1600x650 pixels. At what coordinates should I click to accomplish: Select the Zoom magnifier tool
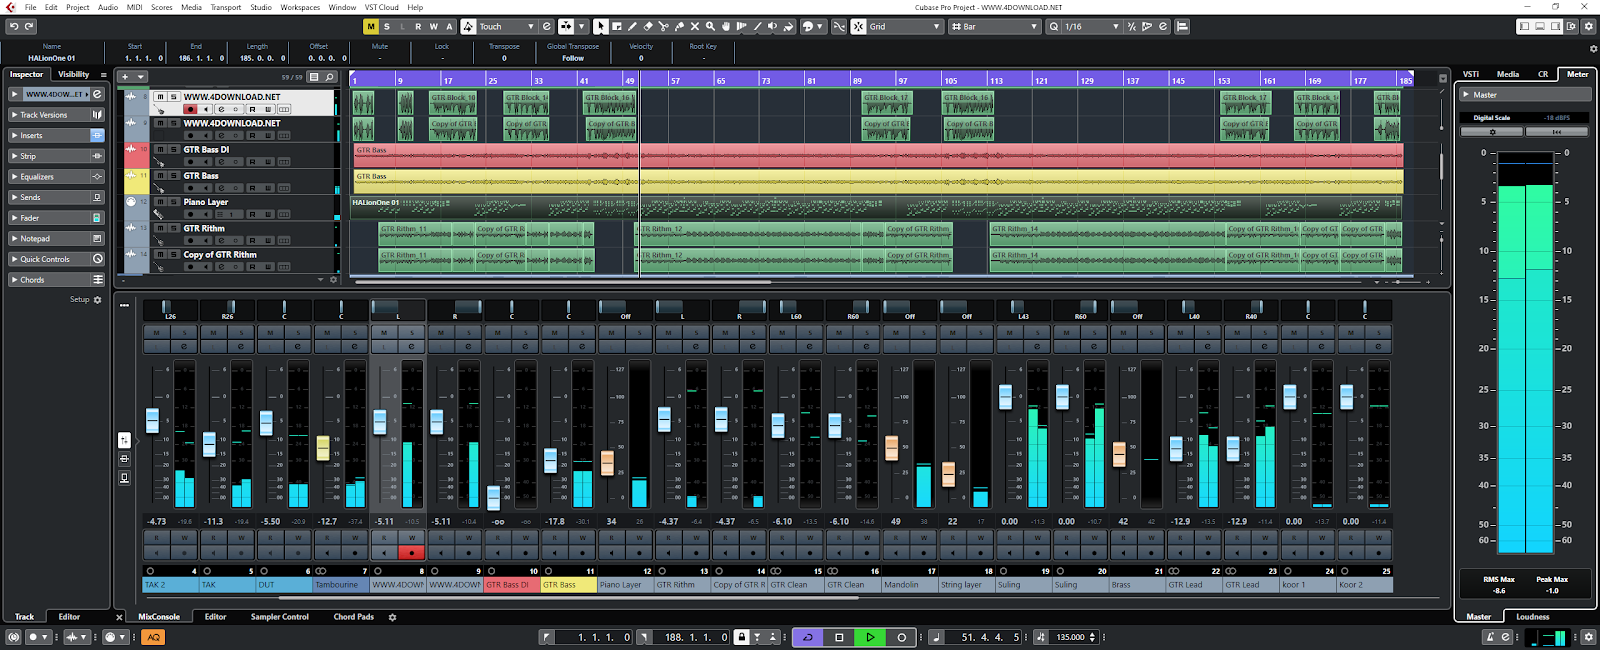point(710,26)
